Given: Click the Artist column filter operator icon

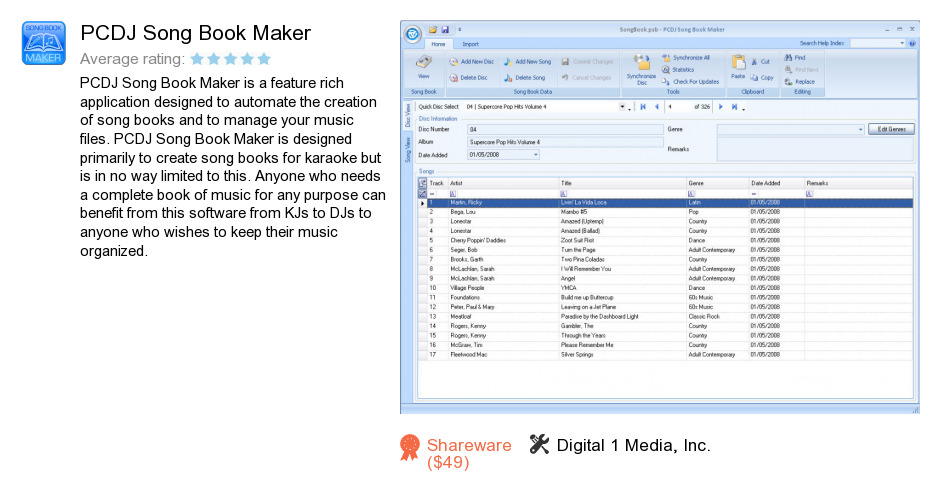Looking at the screenshot, I should coord(453,194).
